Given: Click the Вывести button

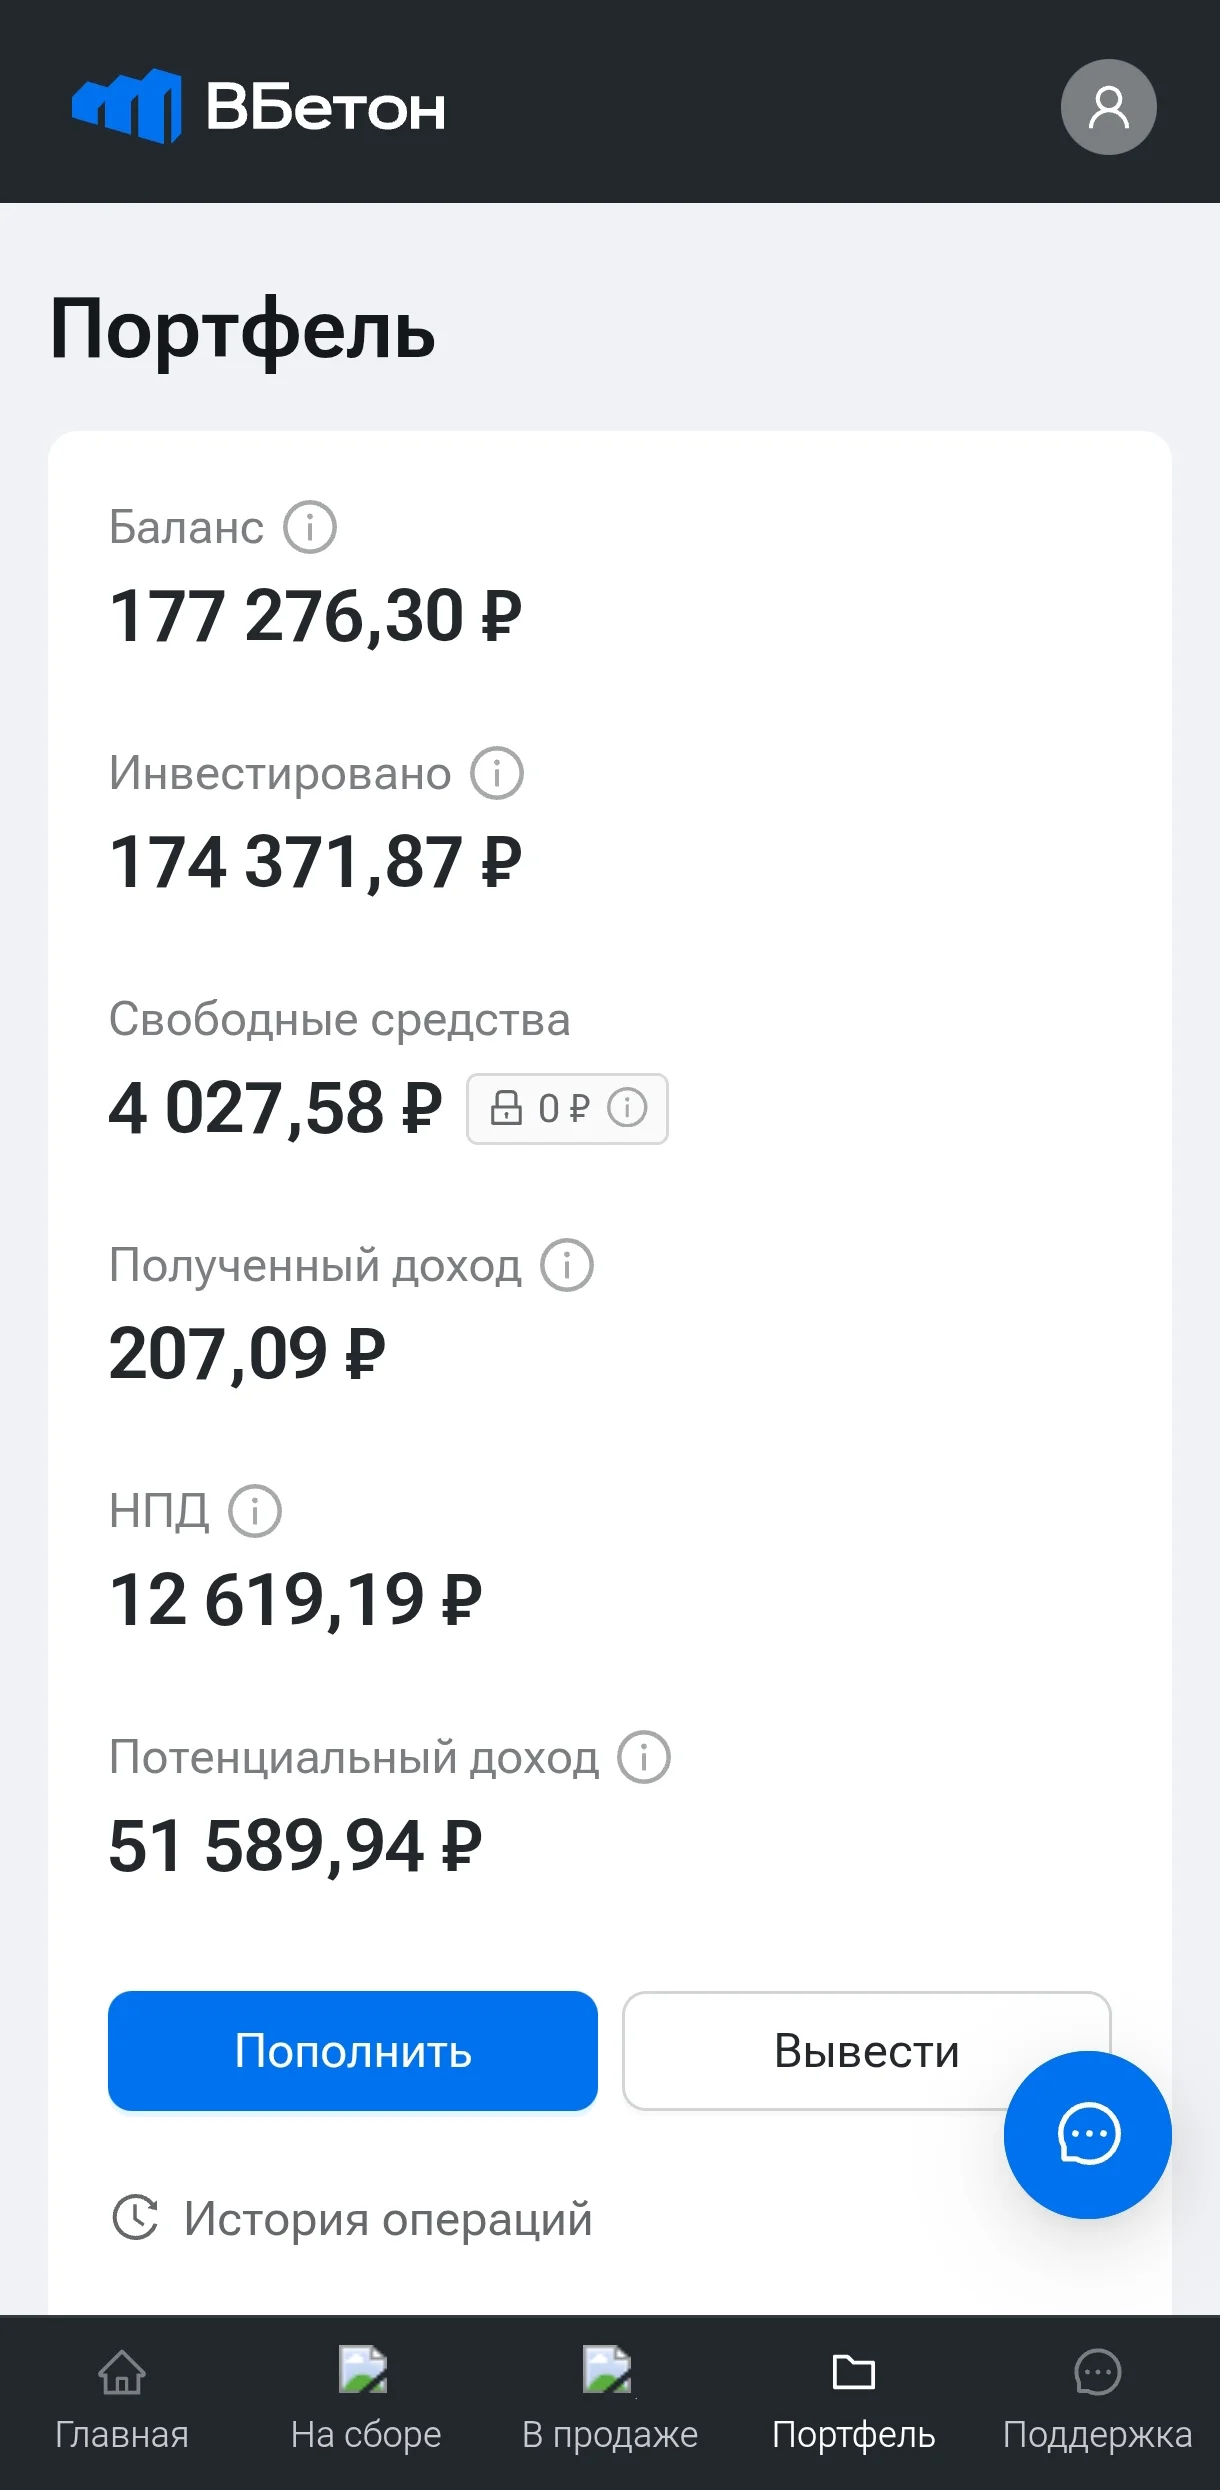Looking at the screenshot, I should [866, 2050].
